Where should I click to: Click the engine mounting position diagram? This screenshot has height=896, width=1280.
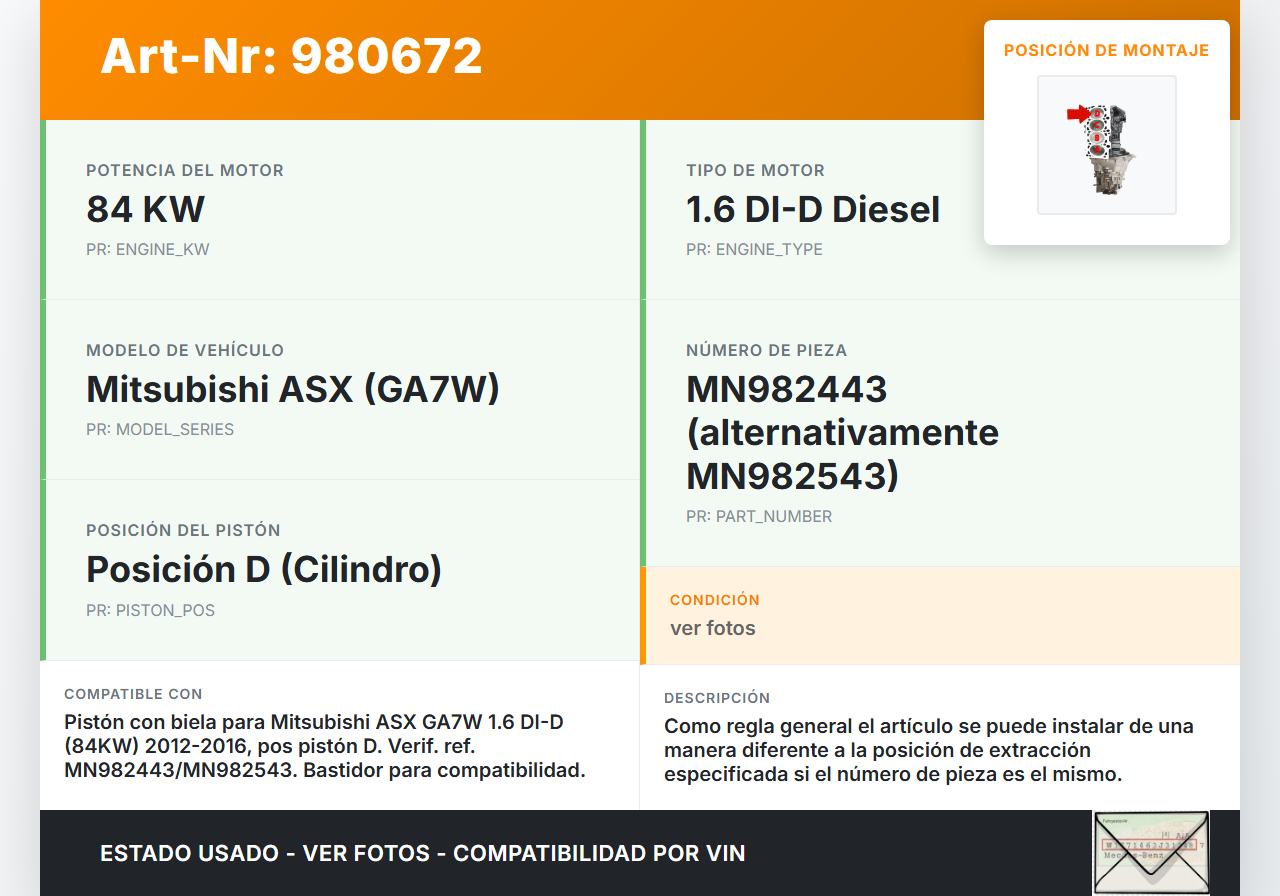(1106, 145)
